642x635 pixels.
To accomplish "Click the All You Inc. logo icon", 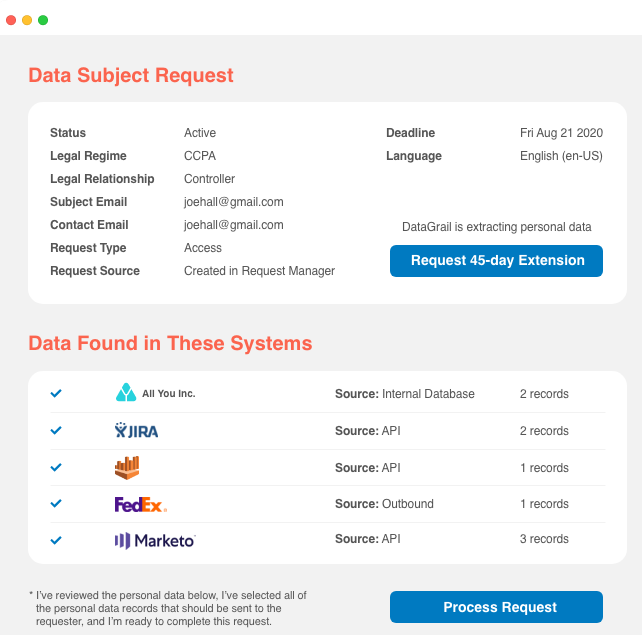I will pyautogui.click(x=126, y=393).
